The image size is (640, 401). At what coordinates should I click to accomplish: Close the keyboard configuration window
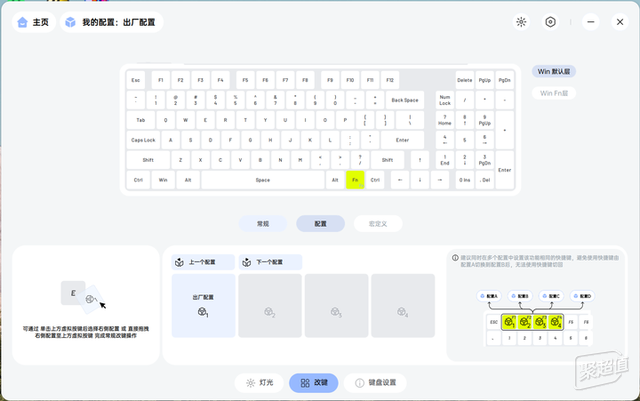click(620, 22)
